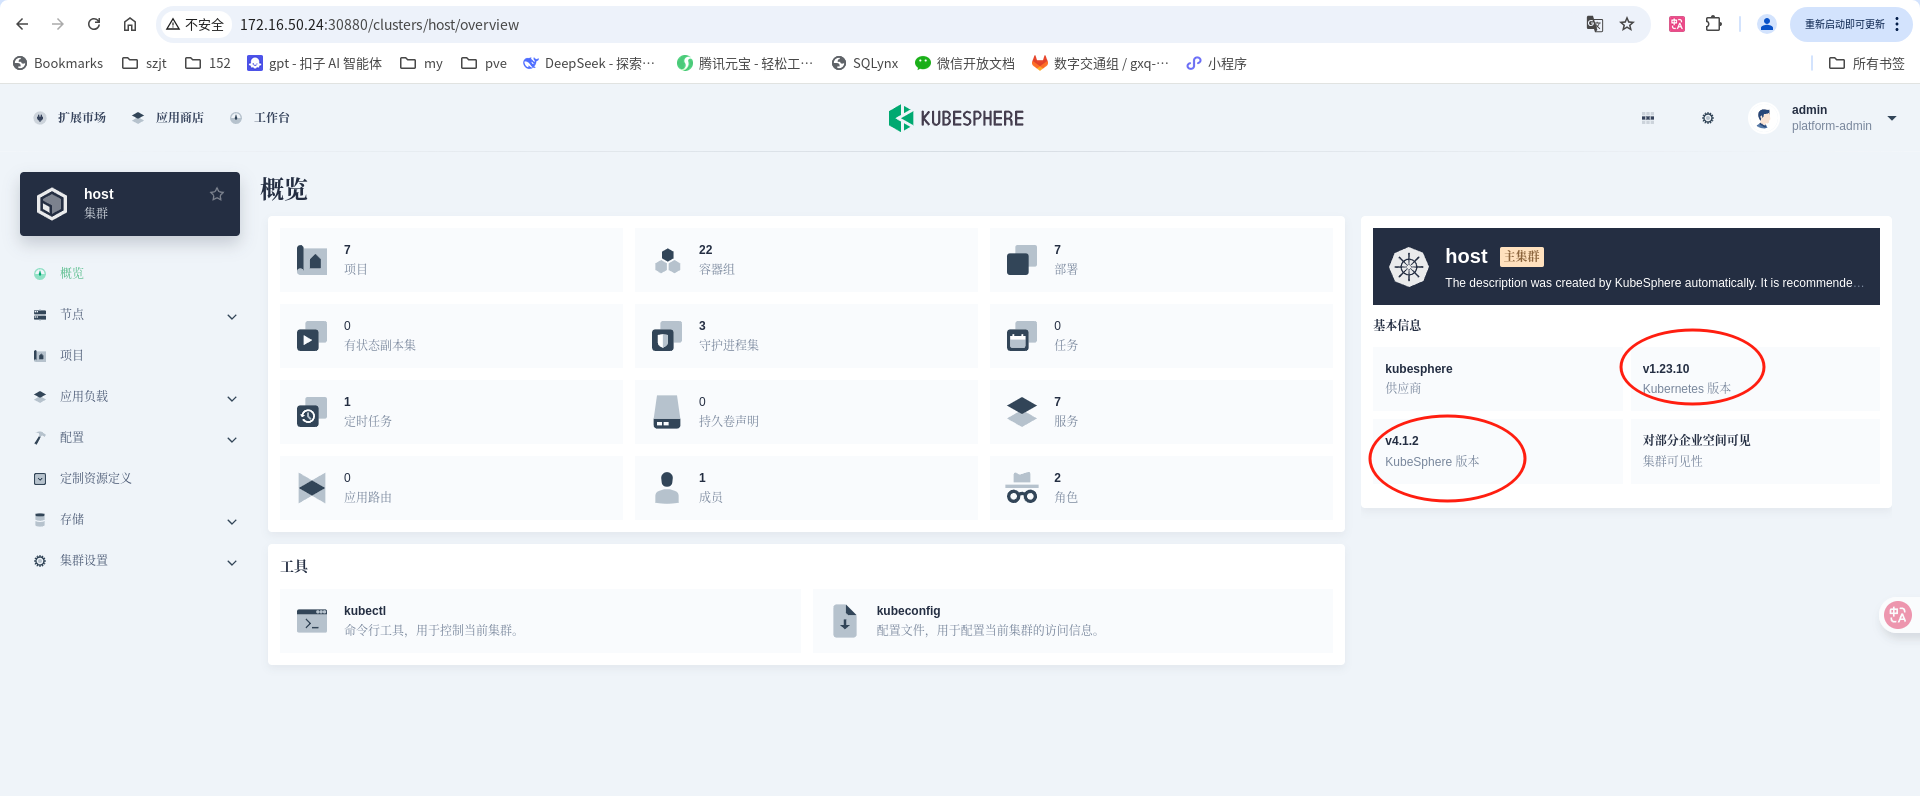Open the 持久卷声明 card icon

tap(667, 412)
